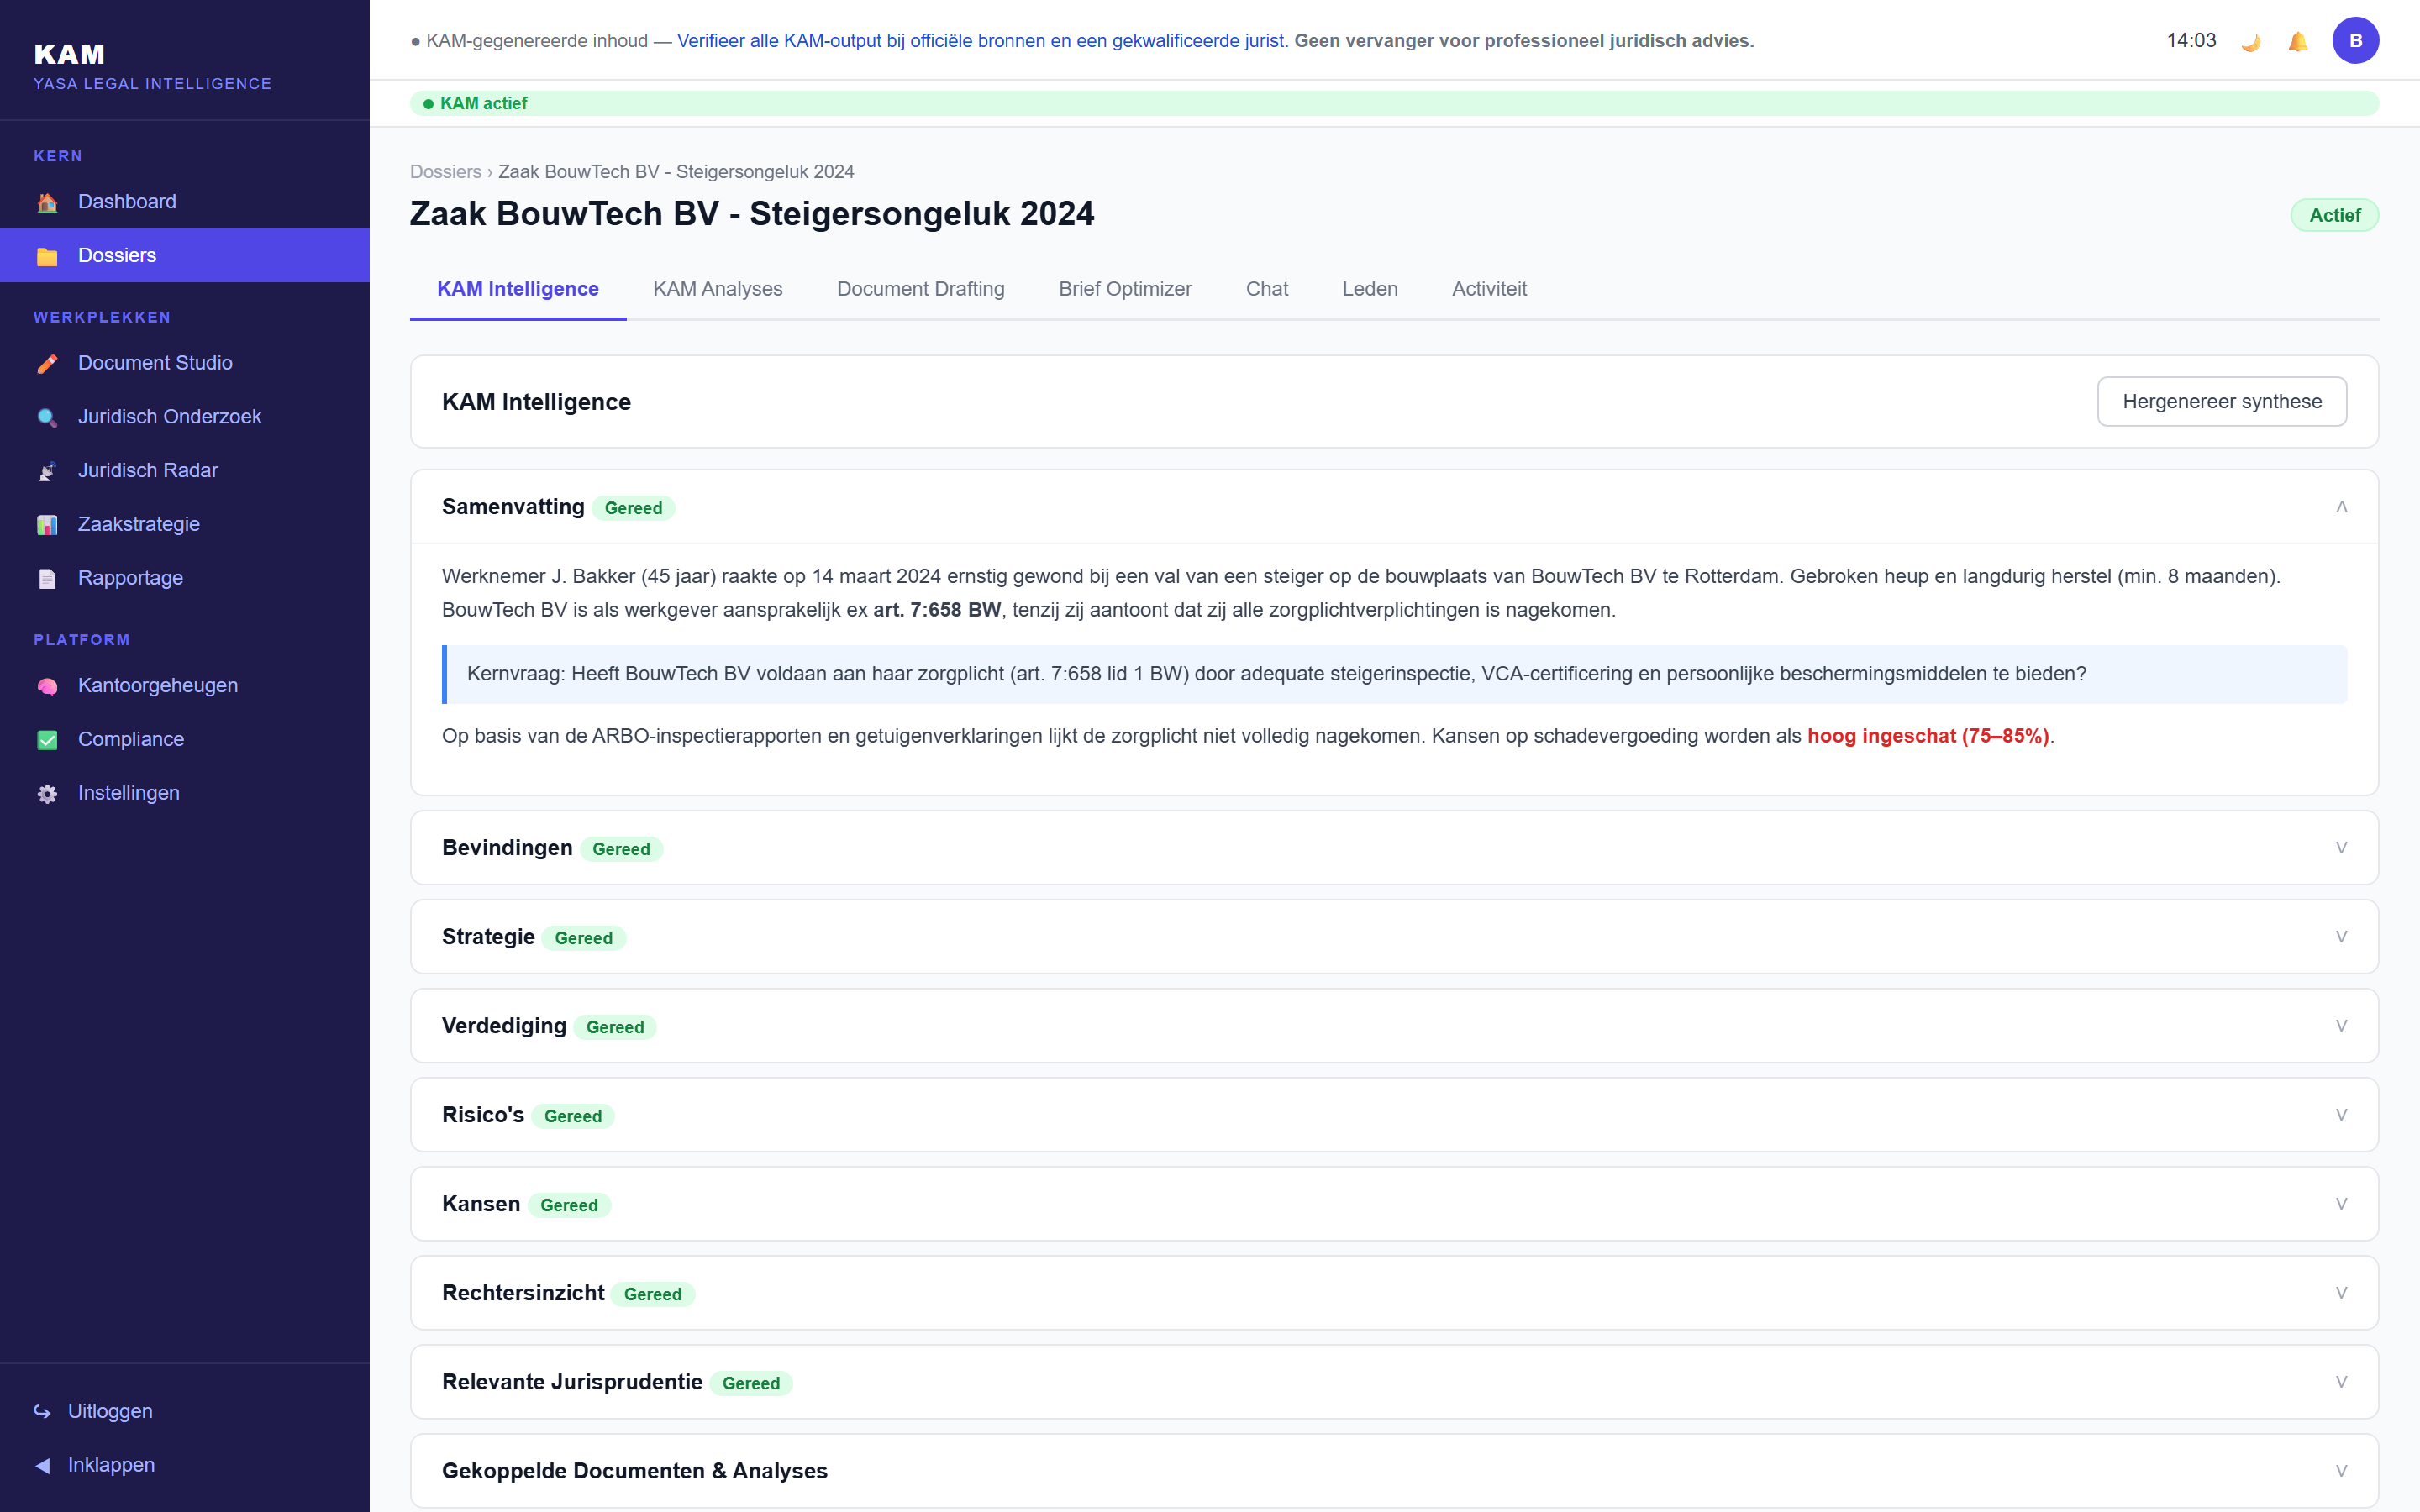
Task: Click the Rapportage document icon
Action: coord(47,578)
